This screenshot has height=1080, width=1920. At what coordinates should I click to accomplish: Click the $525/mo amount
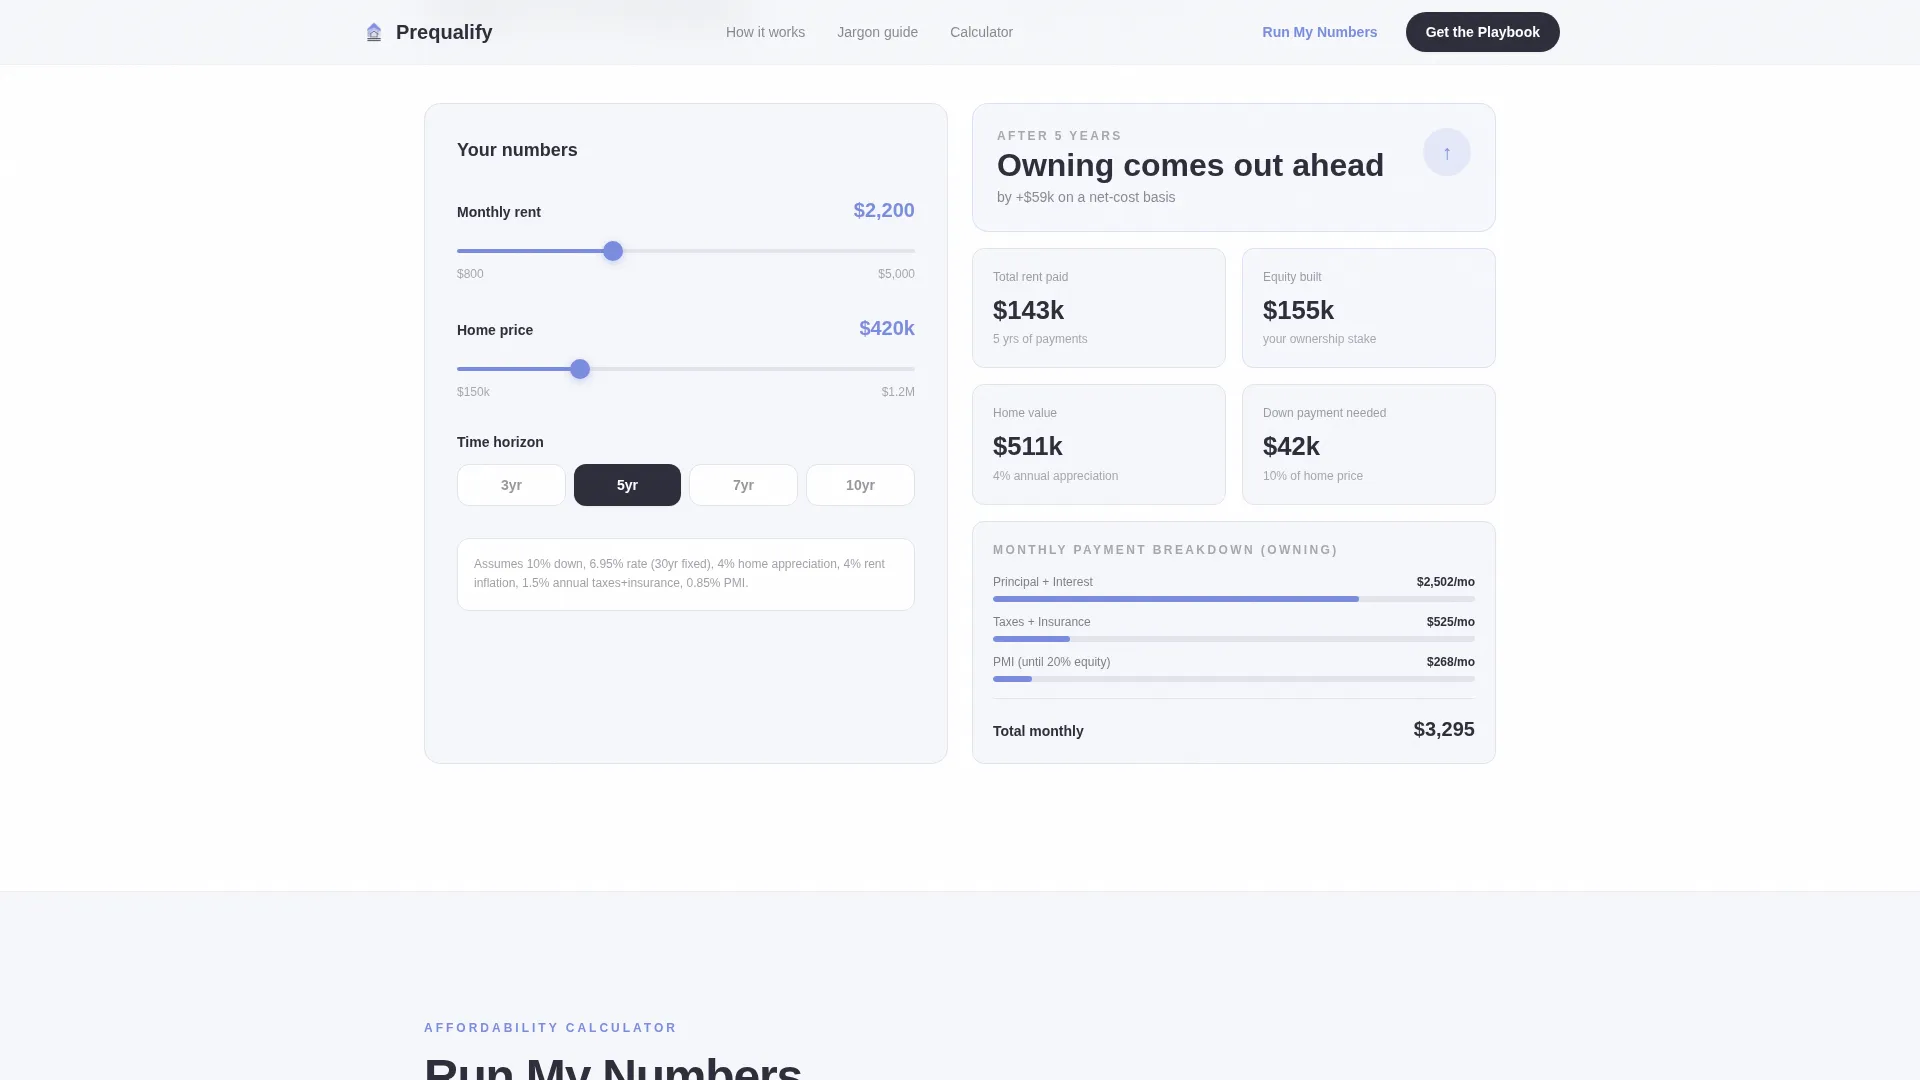(1450, 622)
